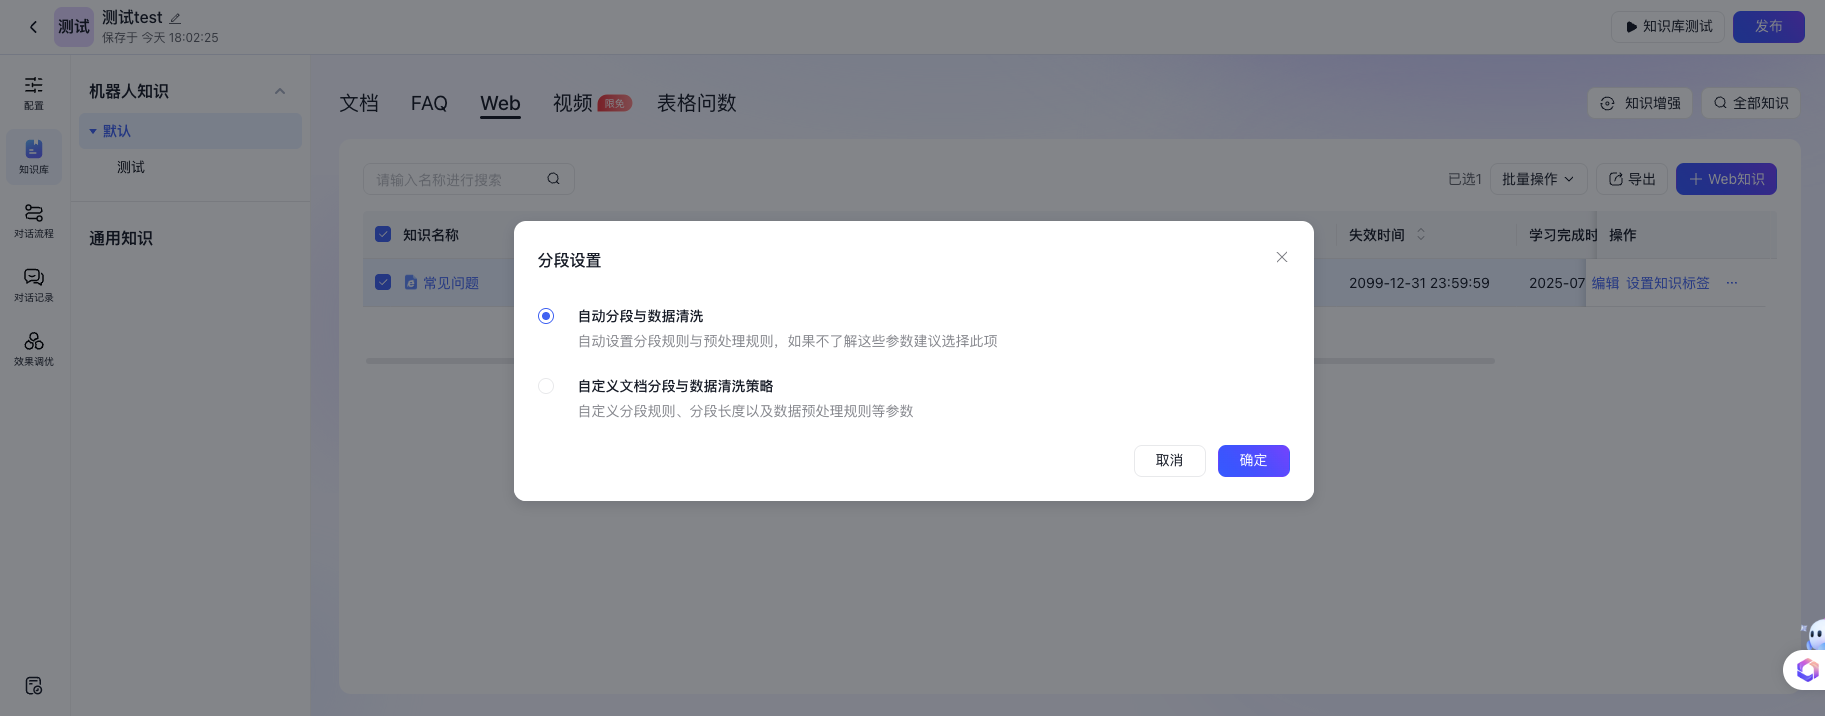Select 自动分段与数据清洗 radio option
1825x716 pixels.
pos(546,316)
